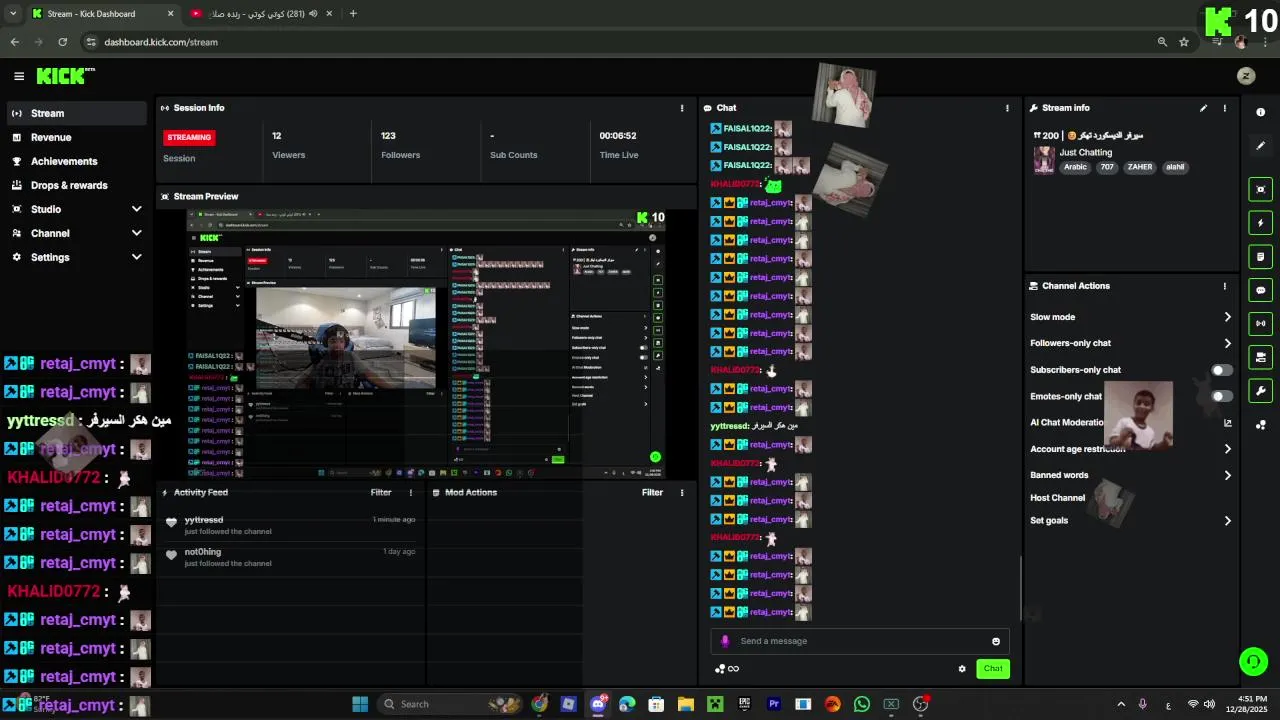
Task: Toggle the lightning bolt panel icon in sidebar
Action: [x=1261, y=223]
